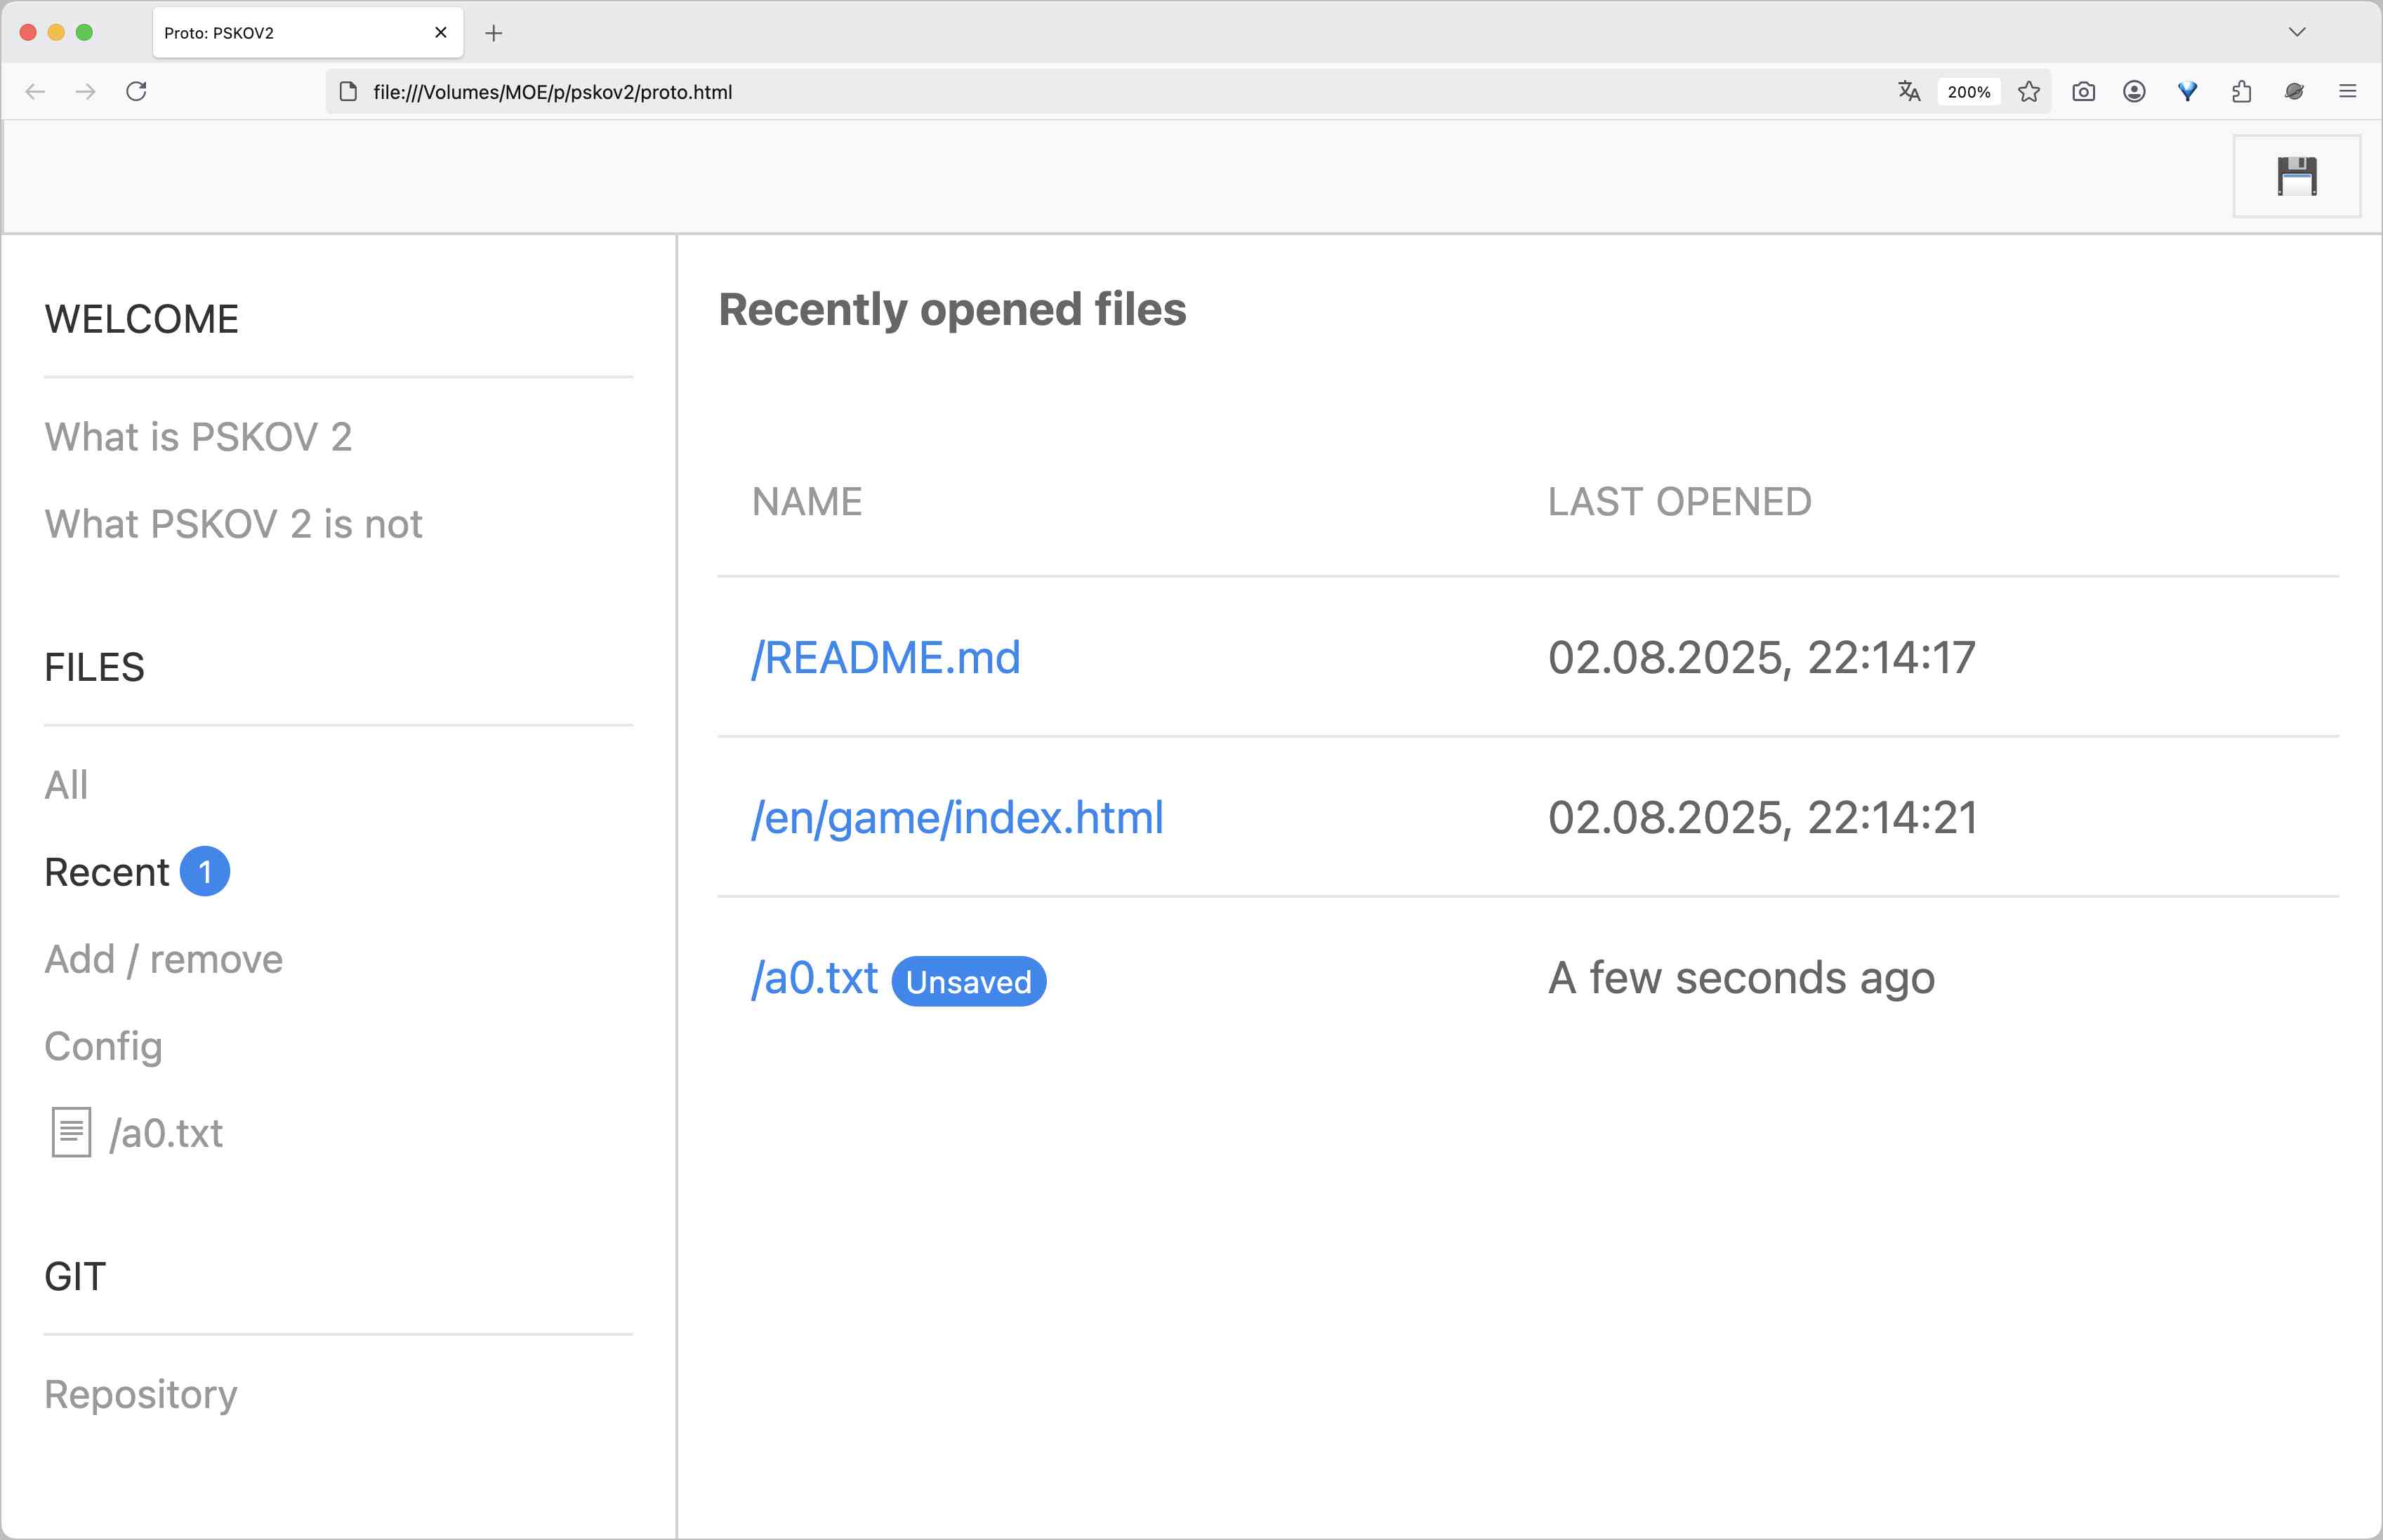
Task: Select Add / remove in Files menu
Action: 164,959
